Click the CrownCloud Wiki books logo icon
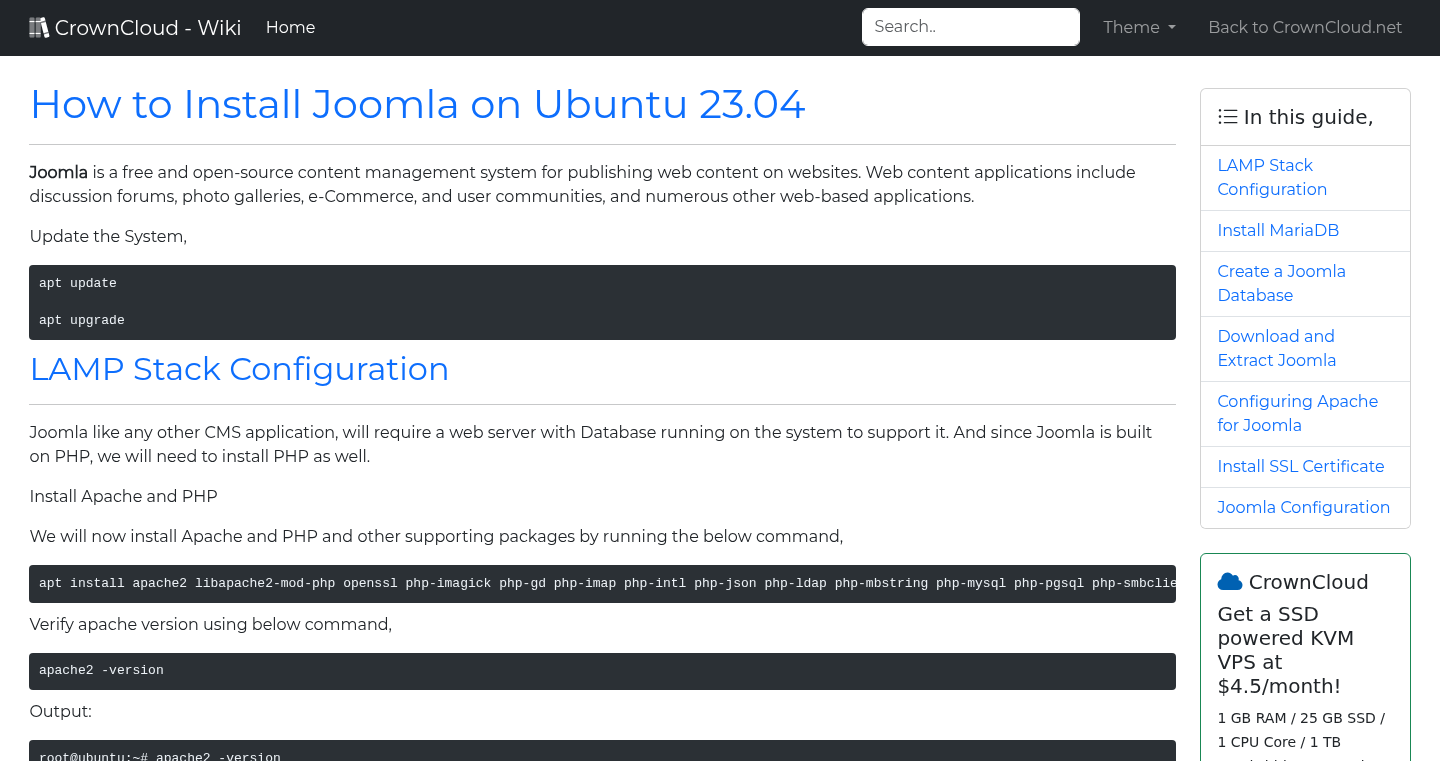 point(39,26)
